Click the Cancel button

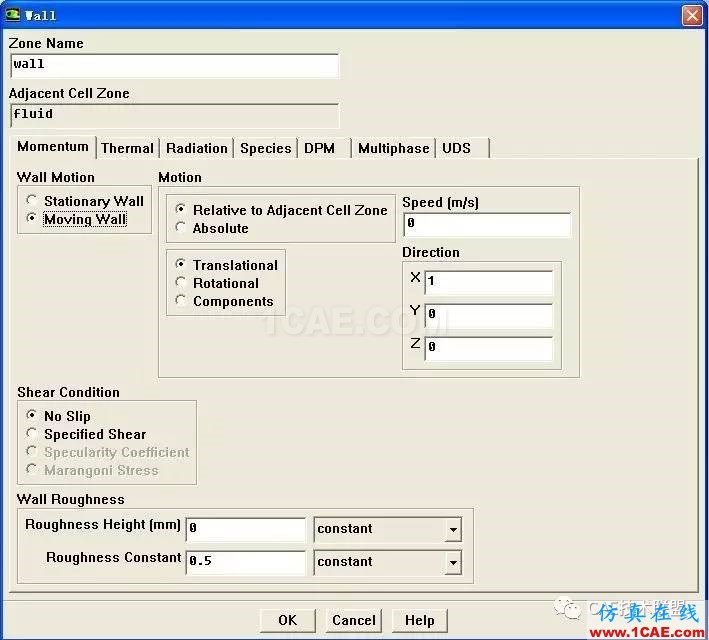click(x=354, y=620)
